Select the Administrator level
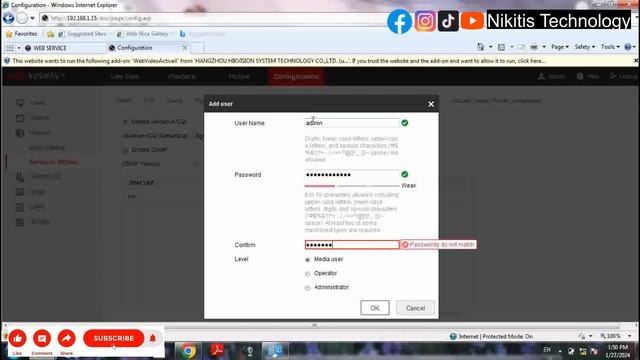Image resolution: width=640 pixels, height=360 pixels. tap(308, 288)
